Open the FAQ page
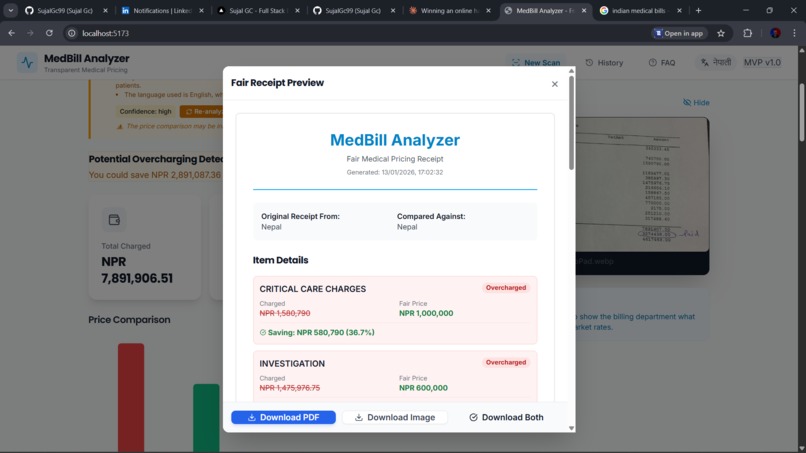806x453 pixels. [x=662, y=63]
